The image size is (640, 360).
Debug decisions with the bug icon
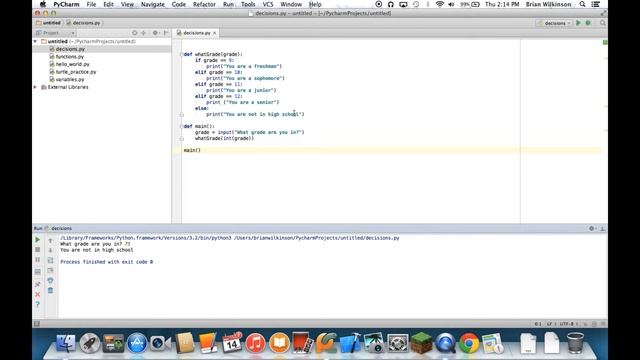point(588,23)
